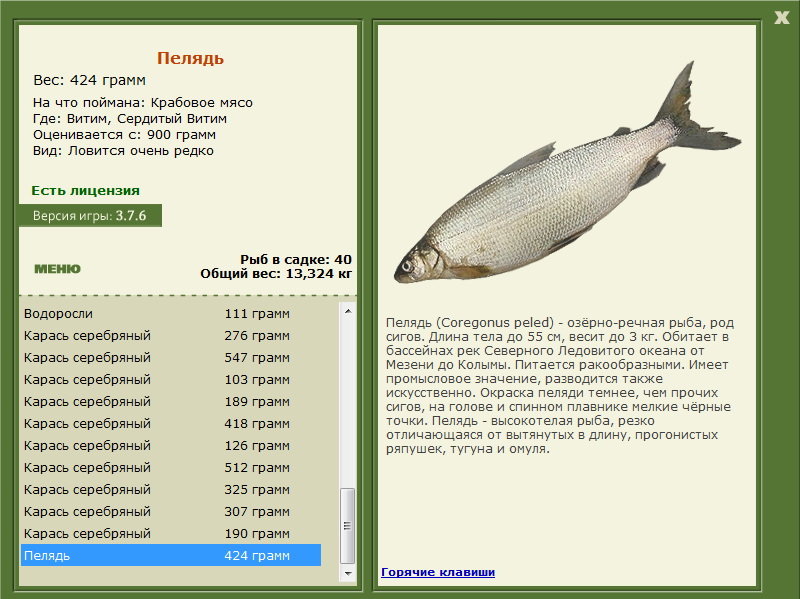Viewport: 800px width, 599px height.
Task: Click the fish list scrollbar down arrow
Action: tap(348, 573)
